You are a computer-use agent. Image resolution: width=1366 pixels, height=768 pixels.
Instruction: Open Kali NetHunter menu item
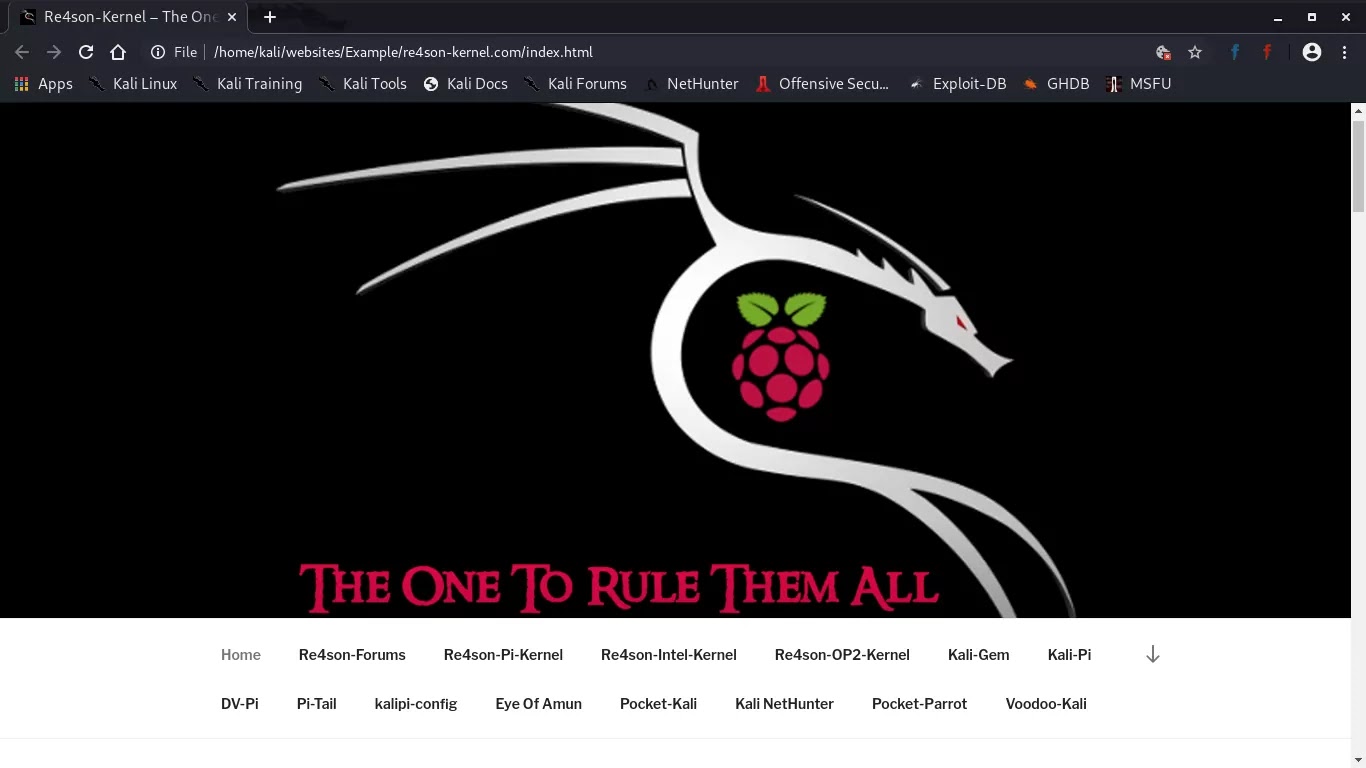(x=784, y=704)
